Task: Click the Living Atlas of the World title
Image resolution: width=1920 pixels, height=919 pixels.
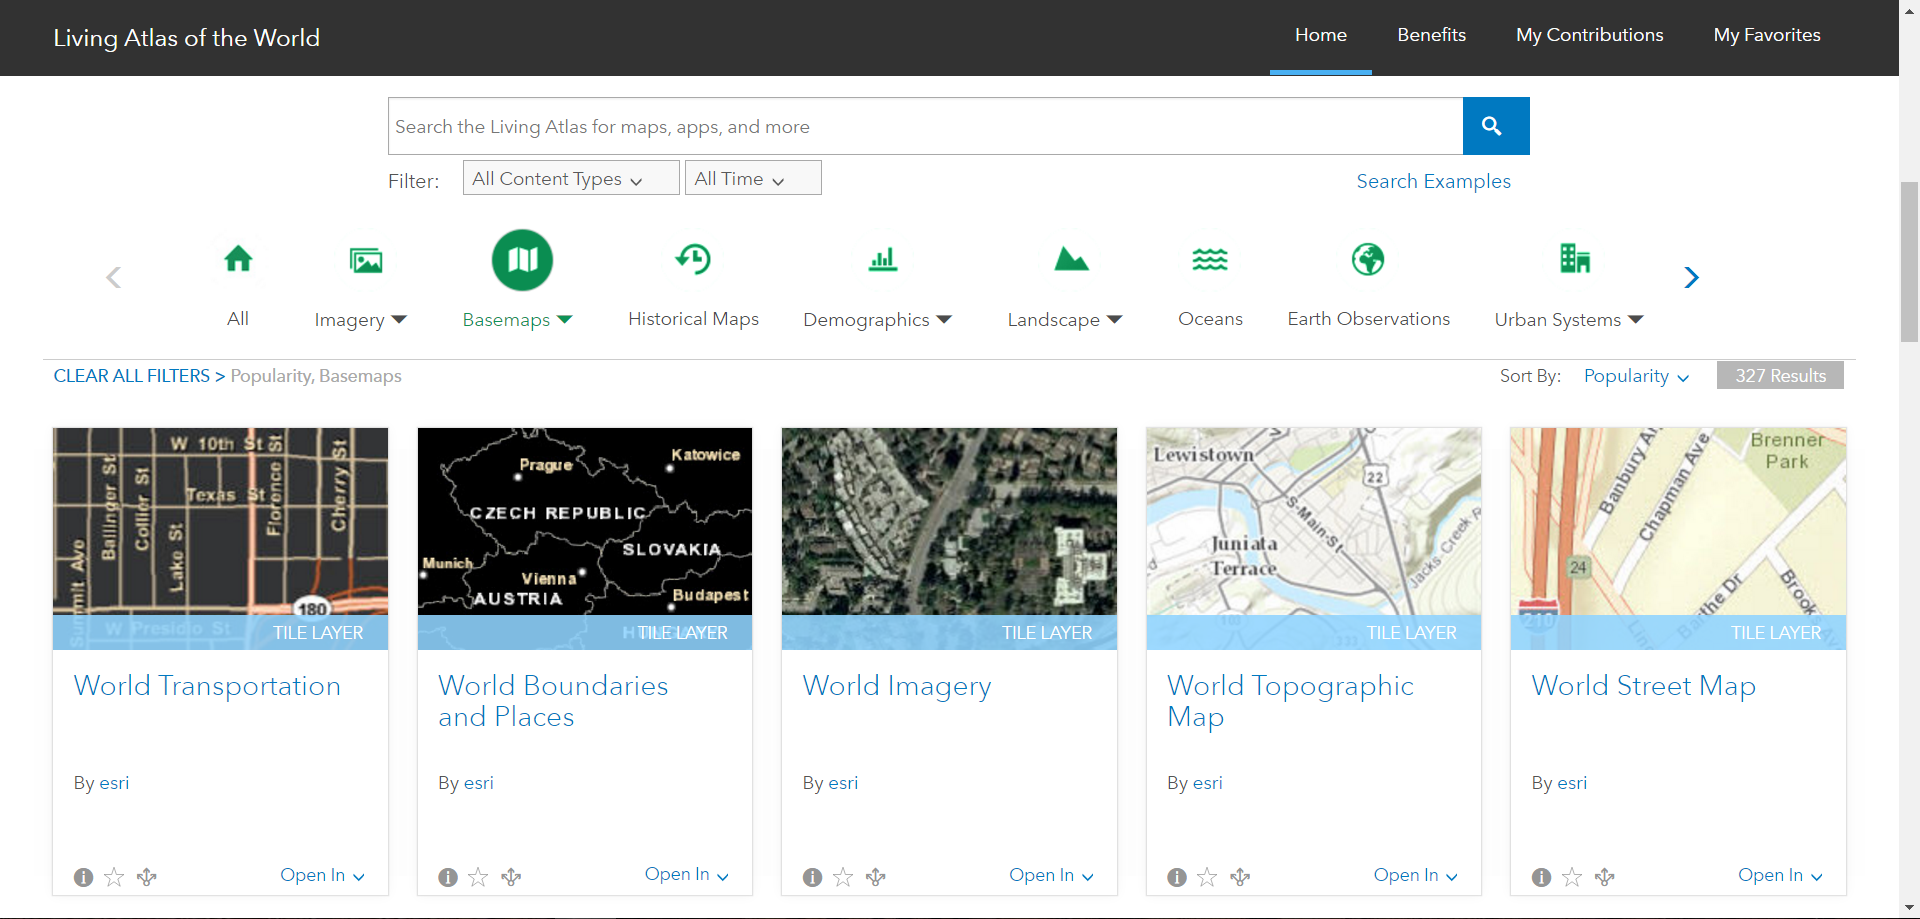Action: click(x=187, y=38)
